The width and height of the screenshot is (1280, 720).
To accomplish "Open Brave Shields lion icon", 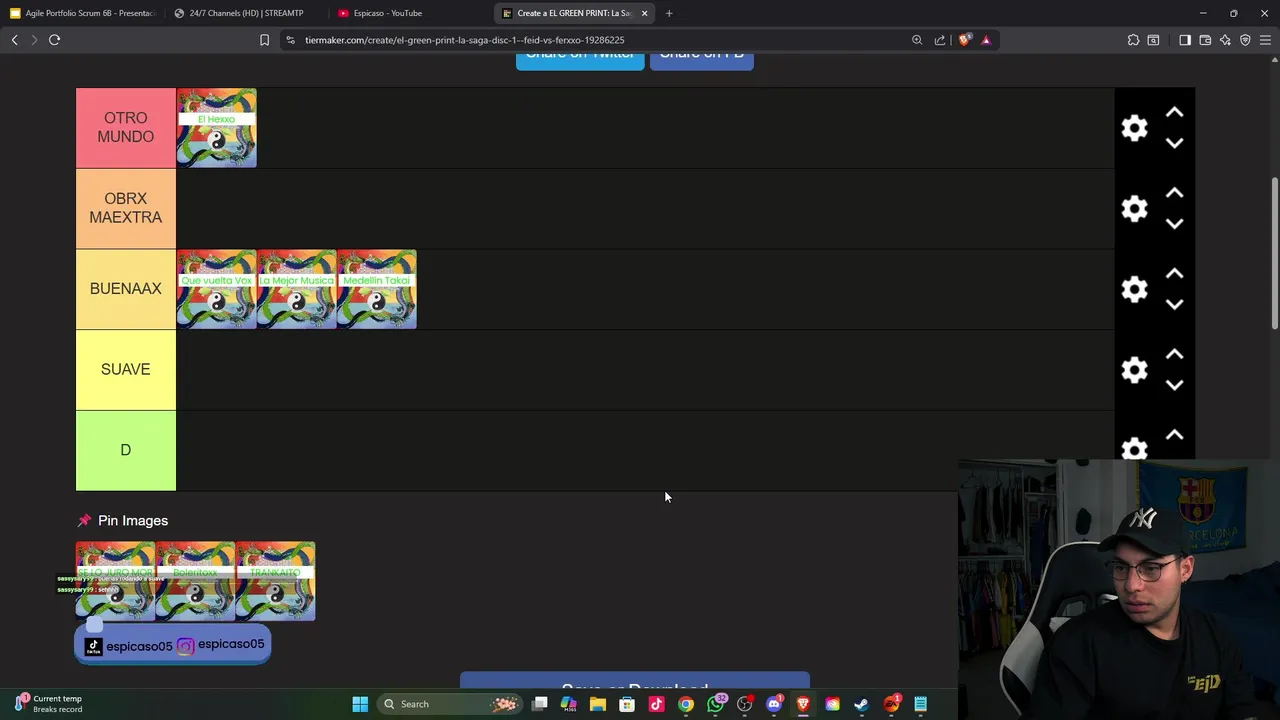I will click(x=964, y=40).
